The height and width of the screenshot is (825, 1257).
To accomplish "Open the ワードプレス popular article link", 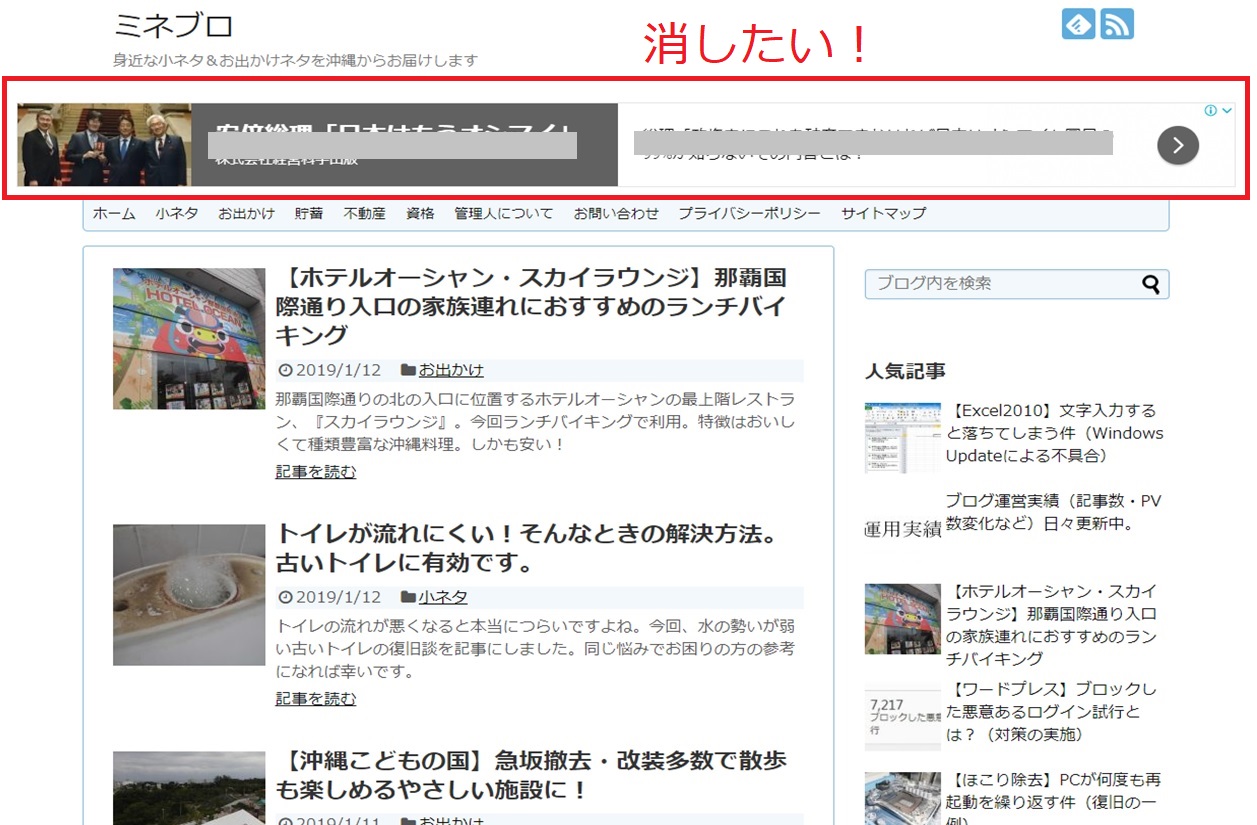I will tap(1051, 712).
